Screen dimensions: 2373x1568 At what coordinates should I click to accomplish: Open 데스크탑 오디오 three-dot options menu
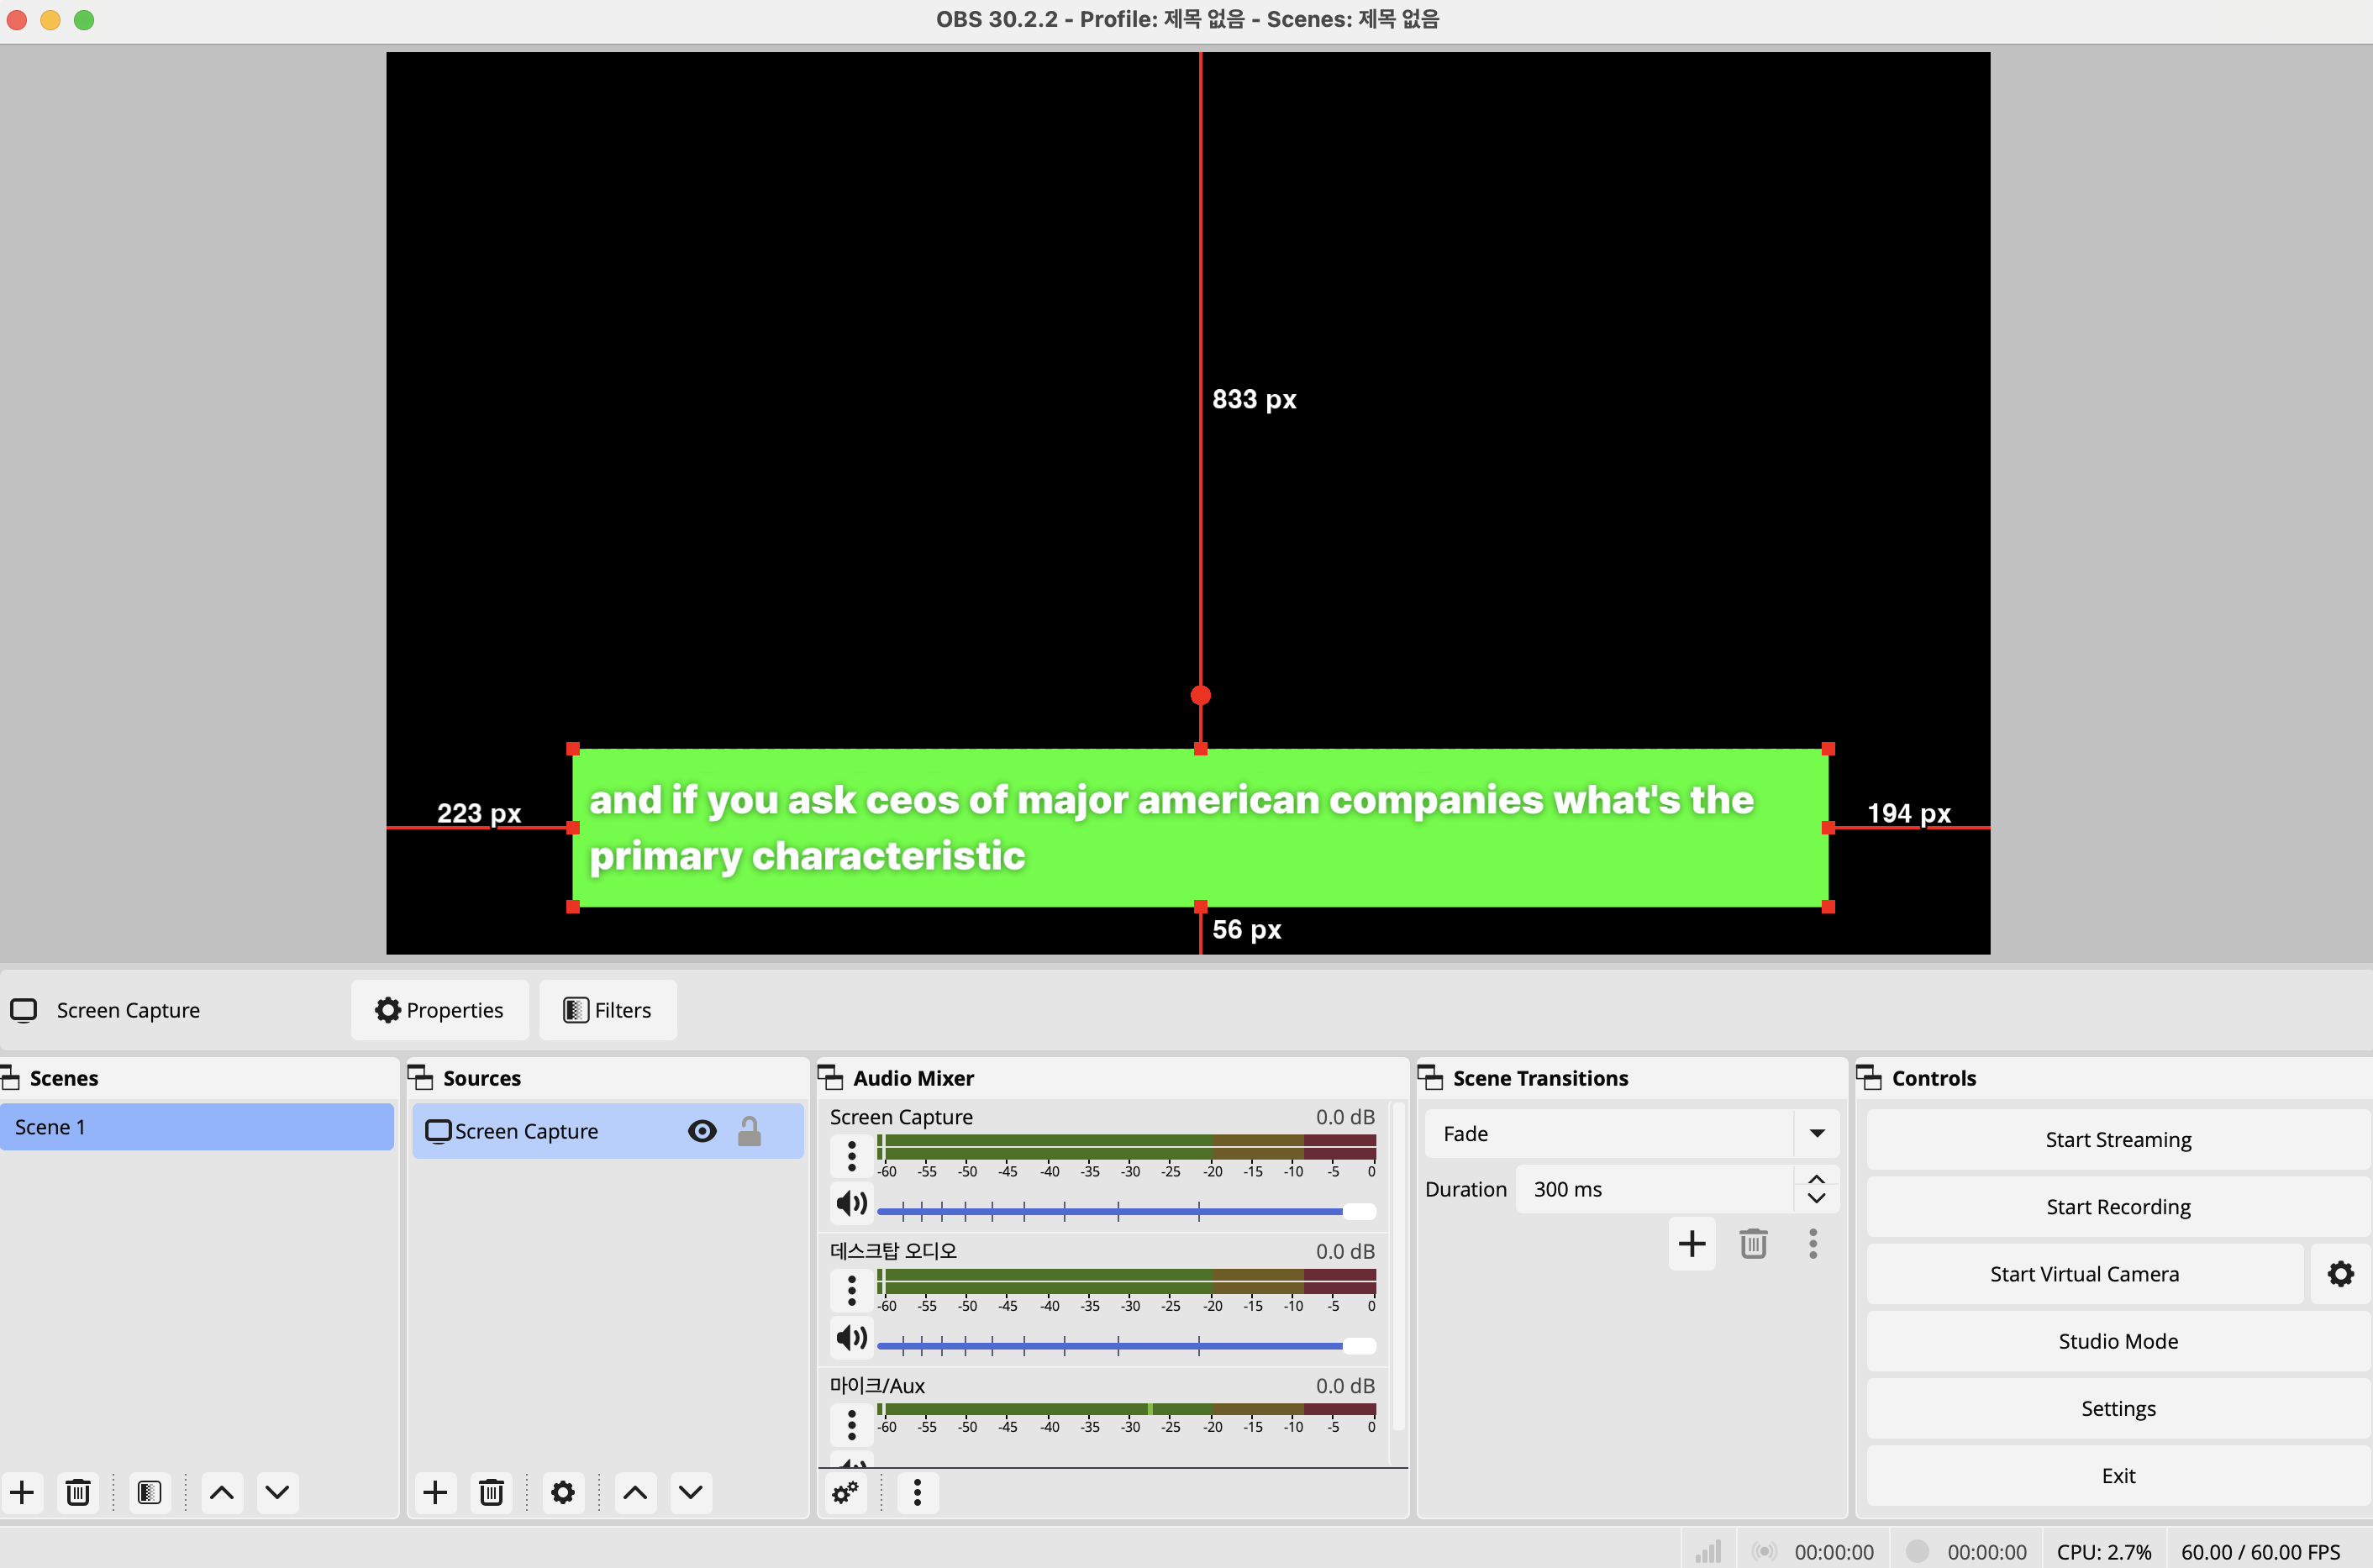[x=851, y=1290]
